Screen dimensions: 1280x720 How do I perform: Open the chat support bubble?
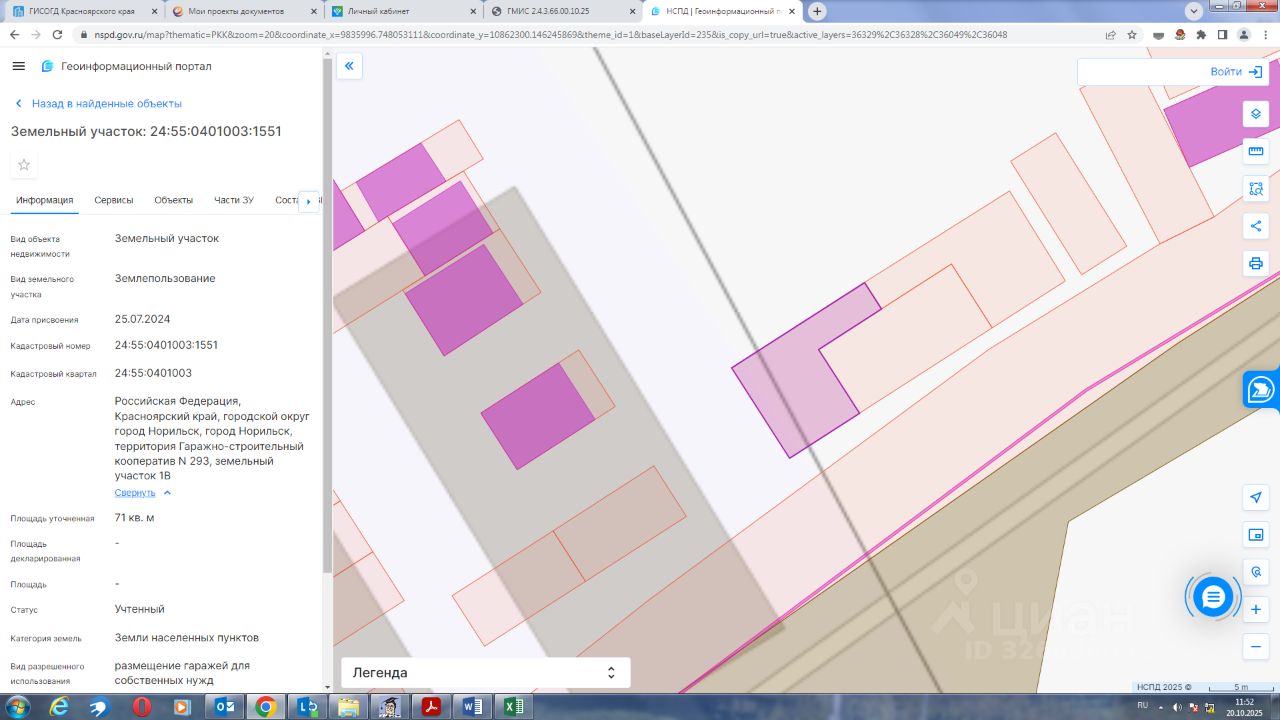tap(1213, 597)
